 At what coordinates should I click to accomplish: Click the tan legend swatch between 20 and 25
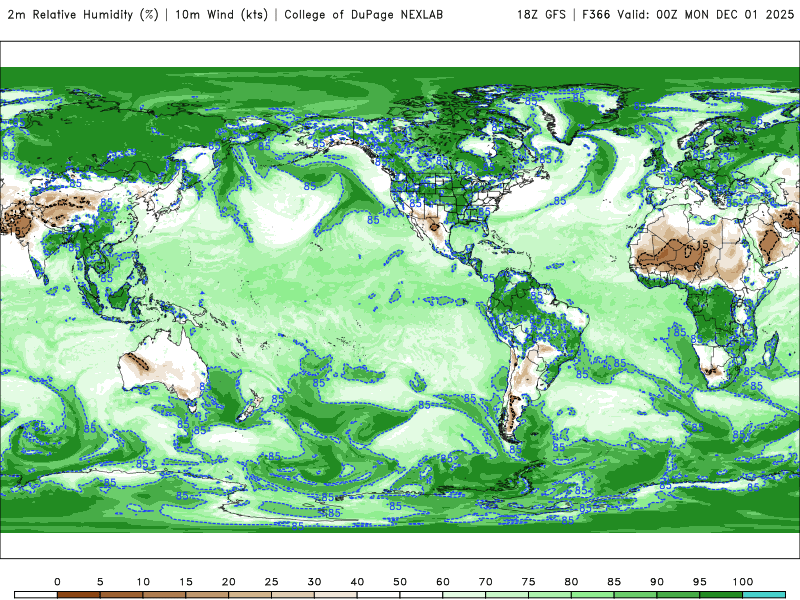[x=250, y=595]
